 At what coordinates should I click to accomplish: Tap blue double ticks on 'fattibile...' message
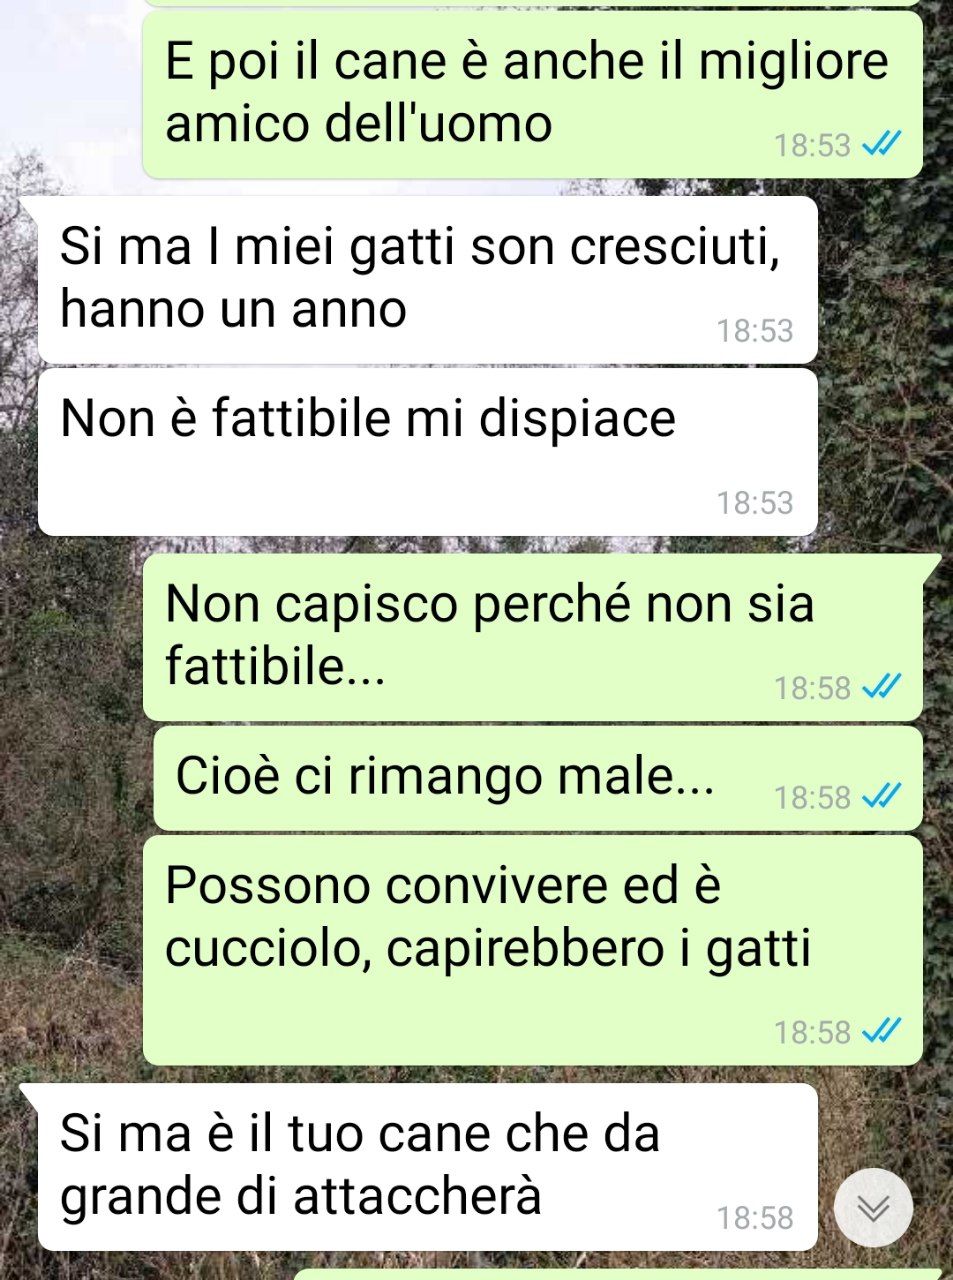coord(882,687)
